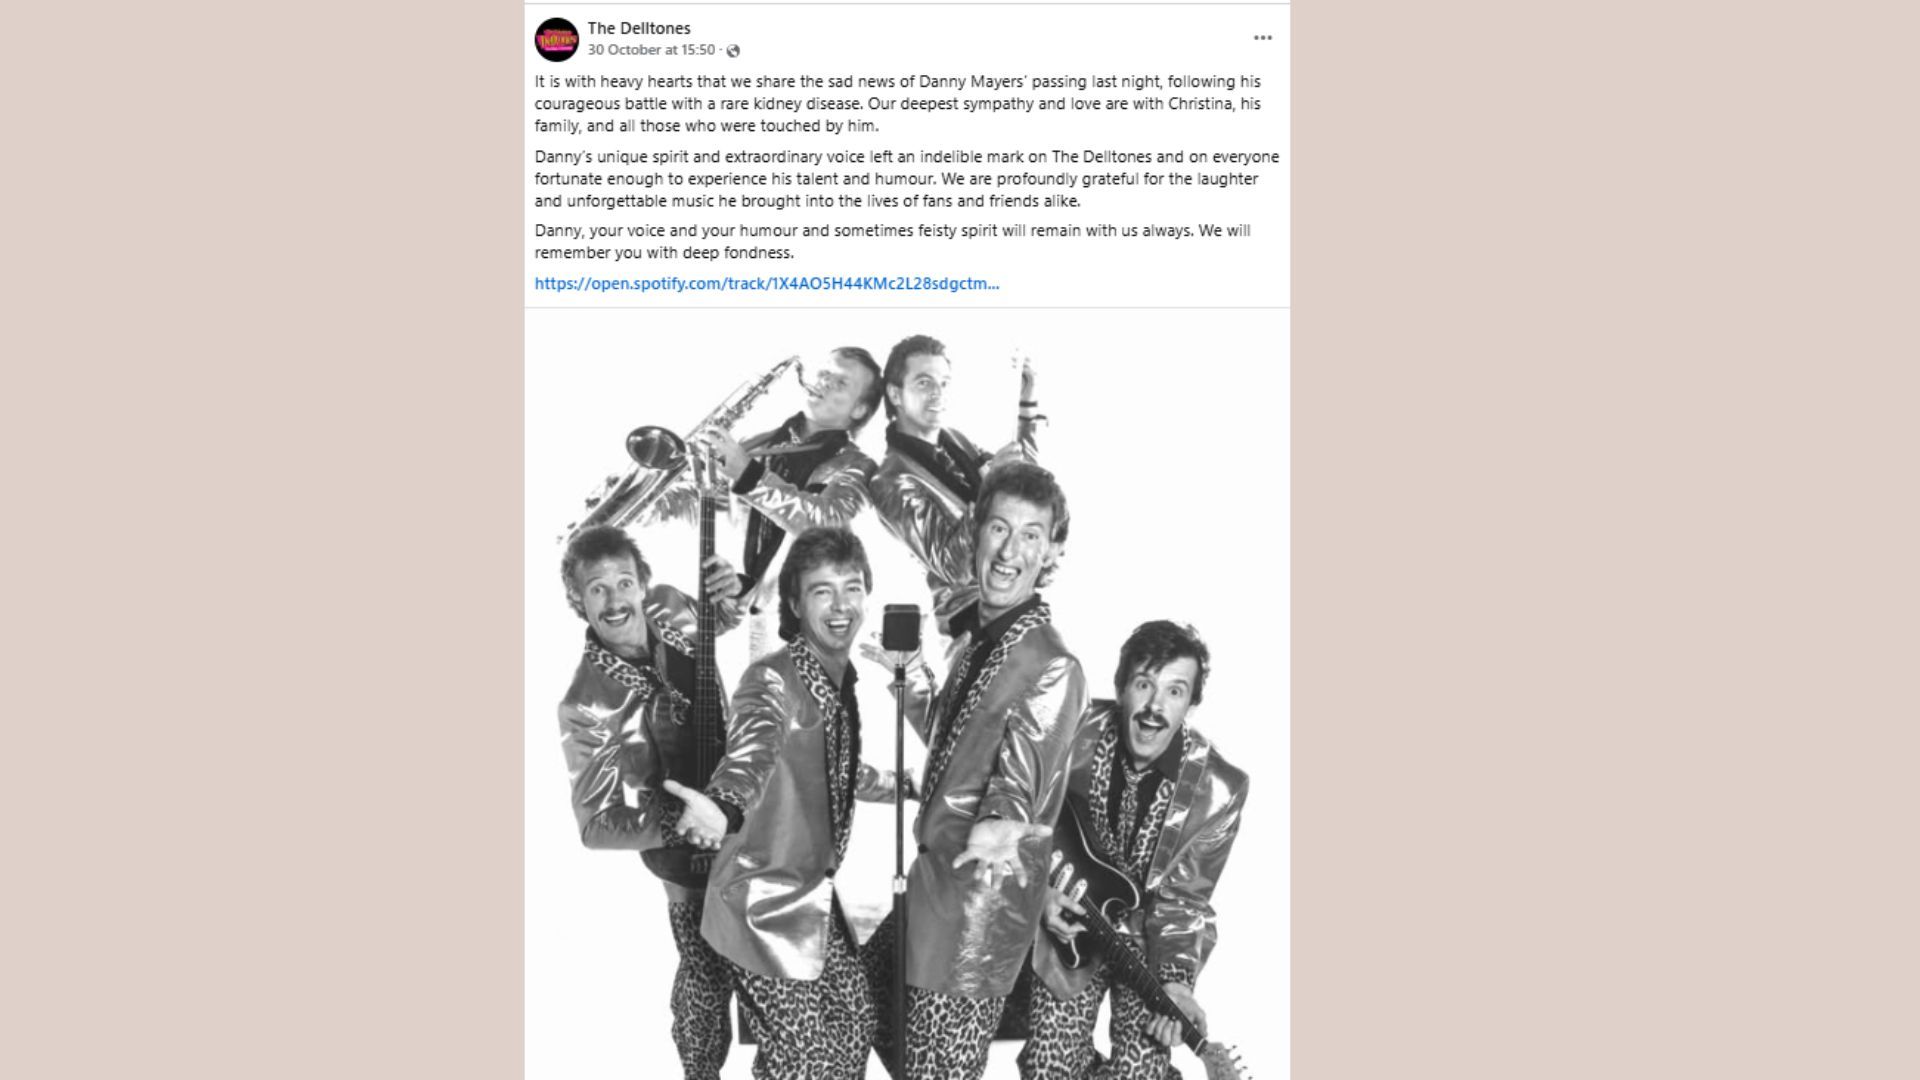
Task: Open the 30 October at 15:50 timestamp
Action: click(651, 50)
